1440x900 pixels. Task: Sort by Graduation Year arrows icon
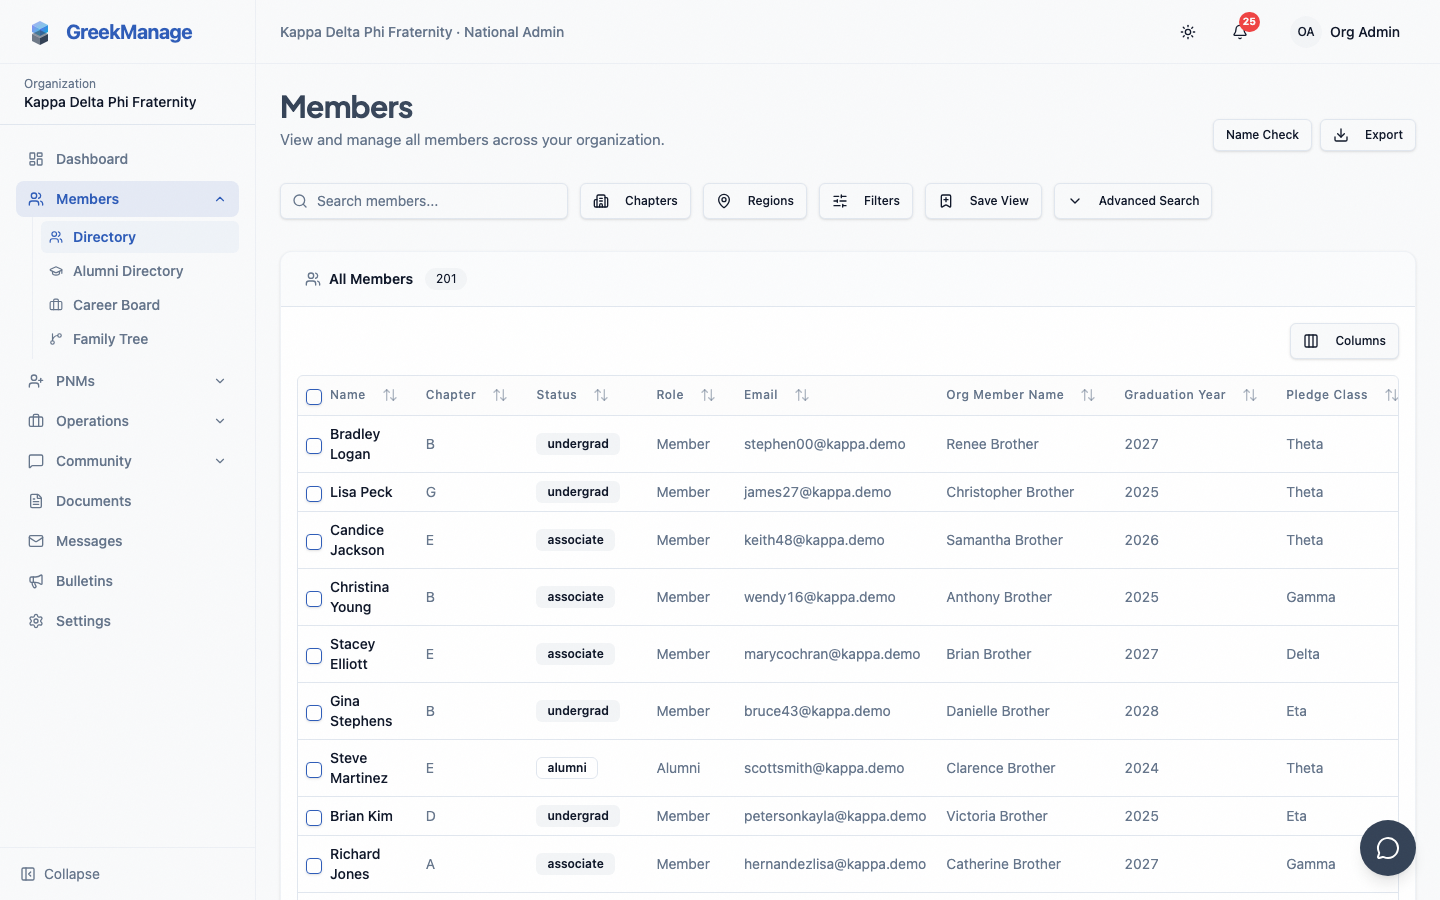tap(1250, 395)
